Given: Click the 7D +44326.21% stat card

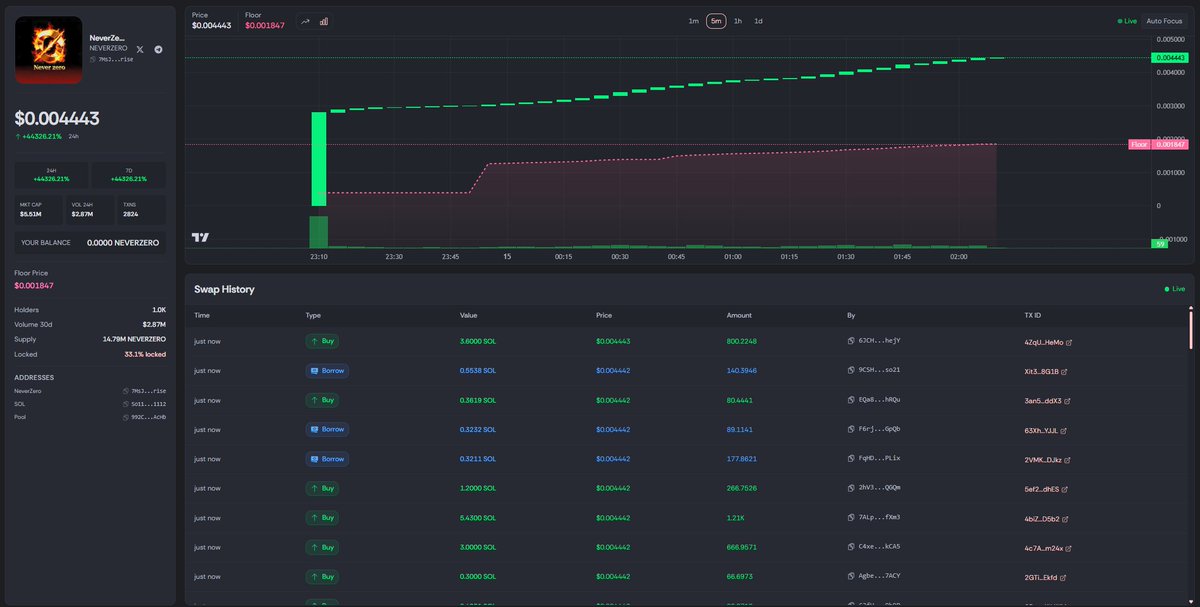Looking at the screenshot, I should 129,175.
